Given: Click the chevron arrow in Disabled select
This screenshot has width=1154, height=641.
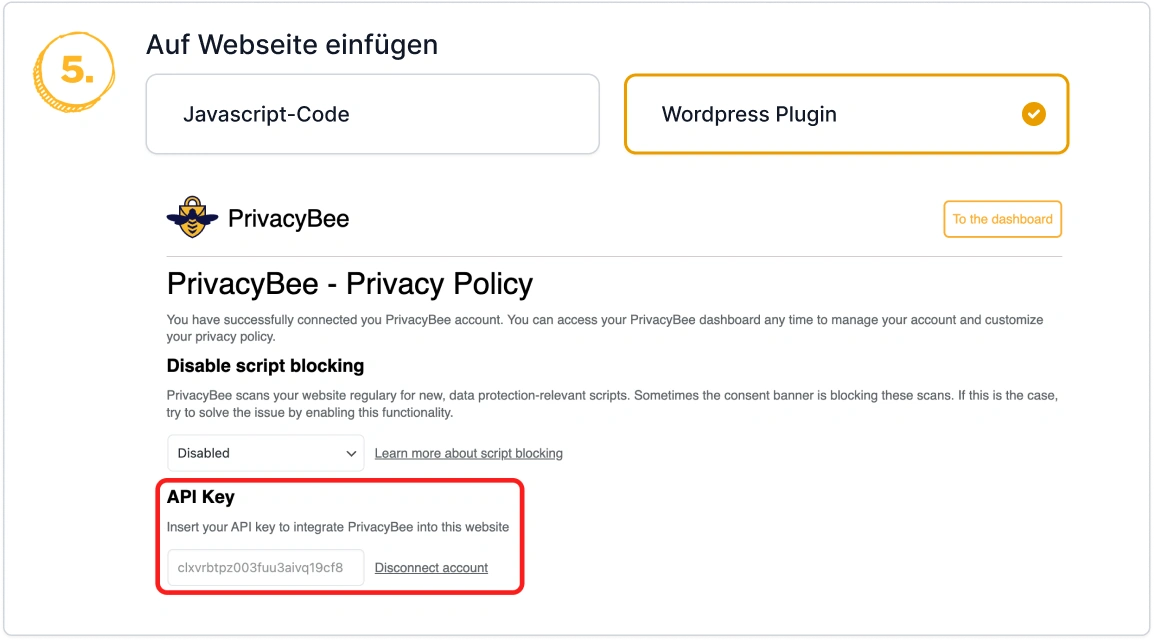Looking at the screenshot, I should coord(351,453).
